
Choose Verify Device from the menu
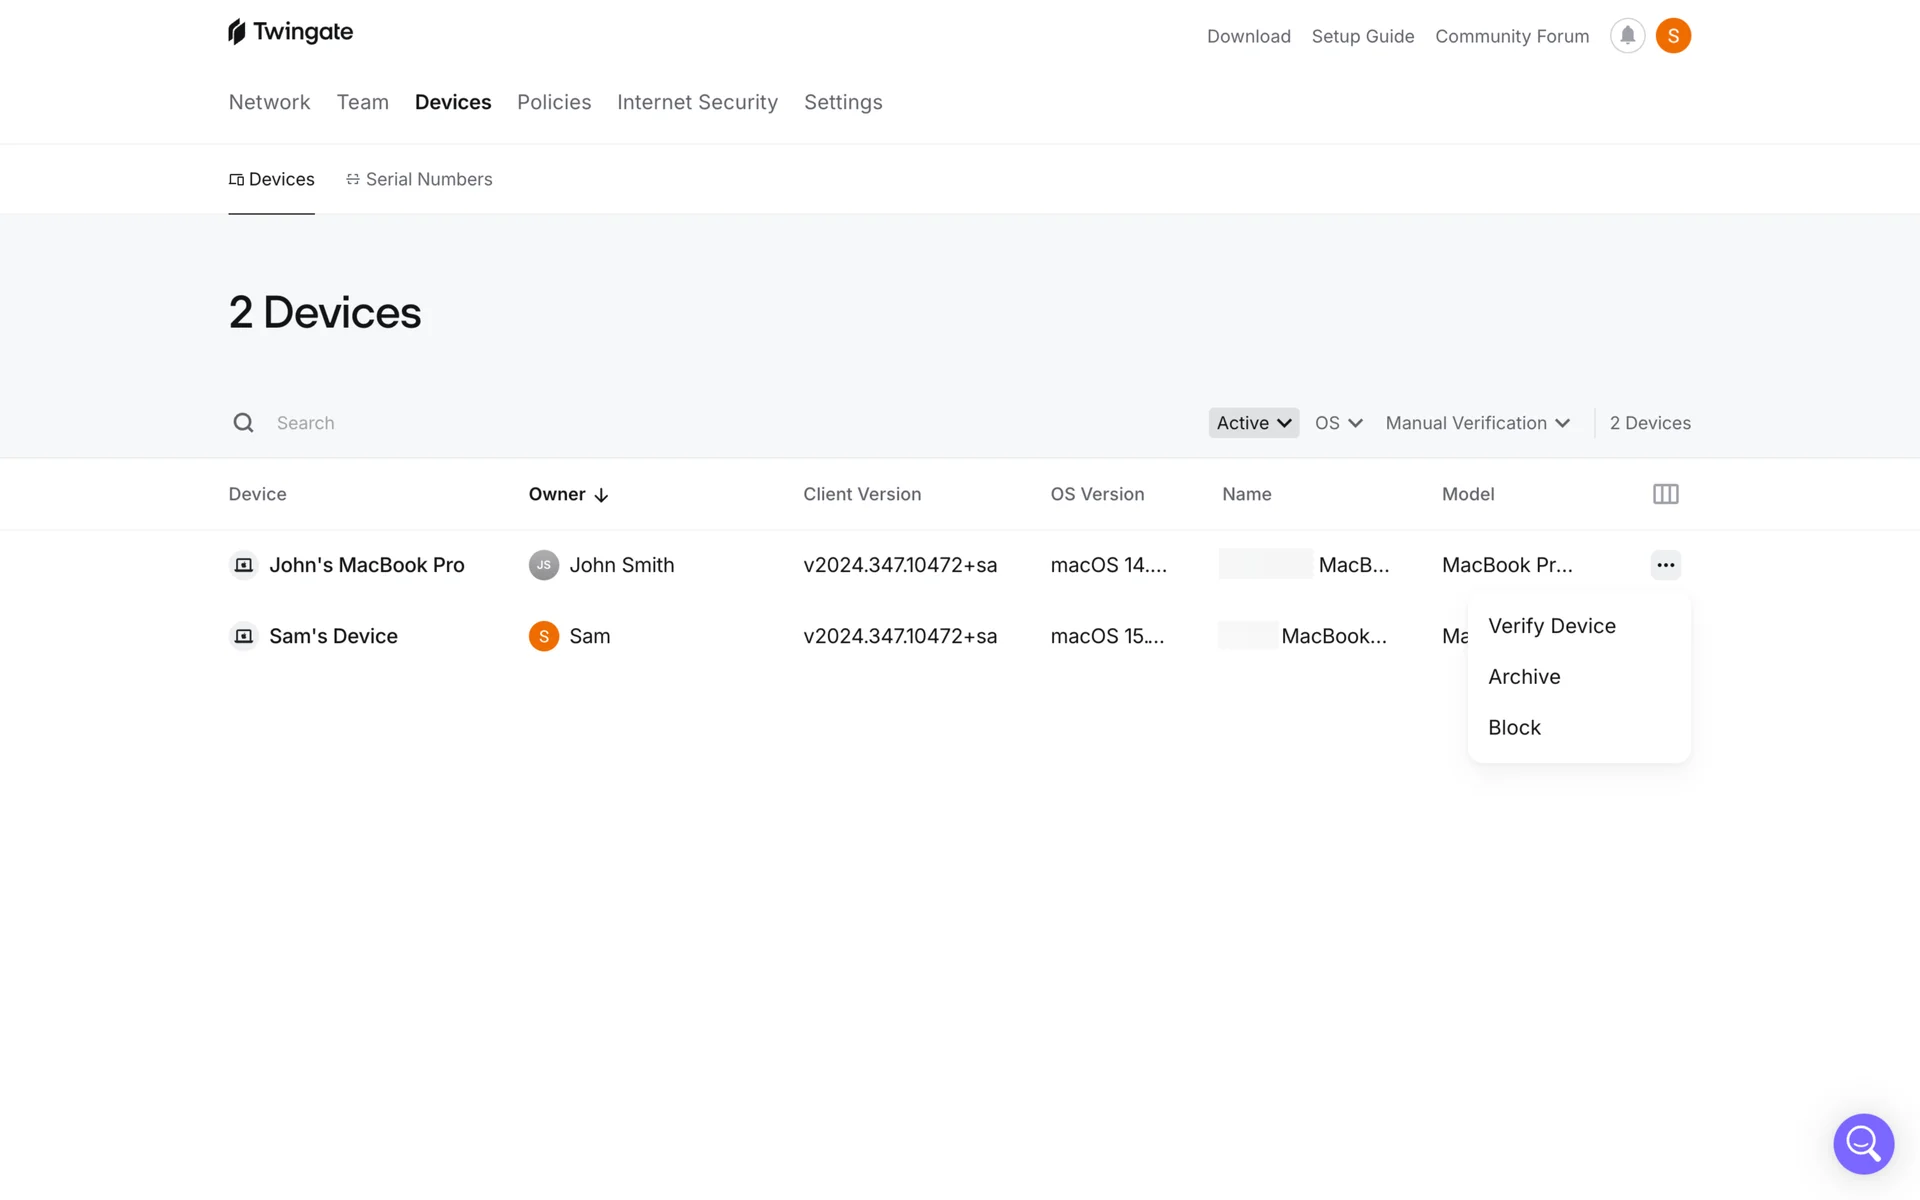(1551, 626)
